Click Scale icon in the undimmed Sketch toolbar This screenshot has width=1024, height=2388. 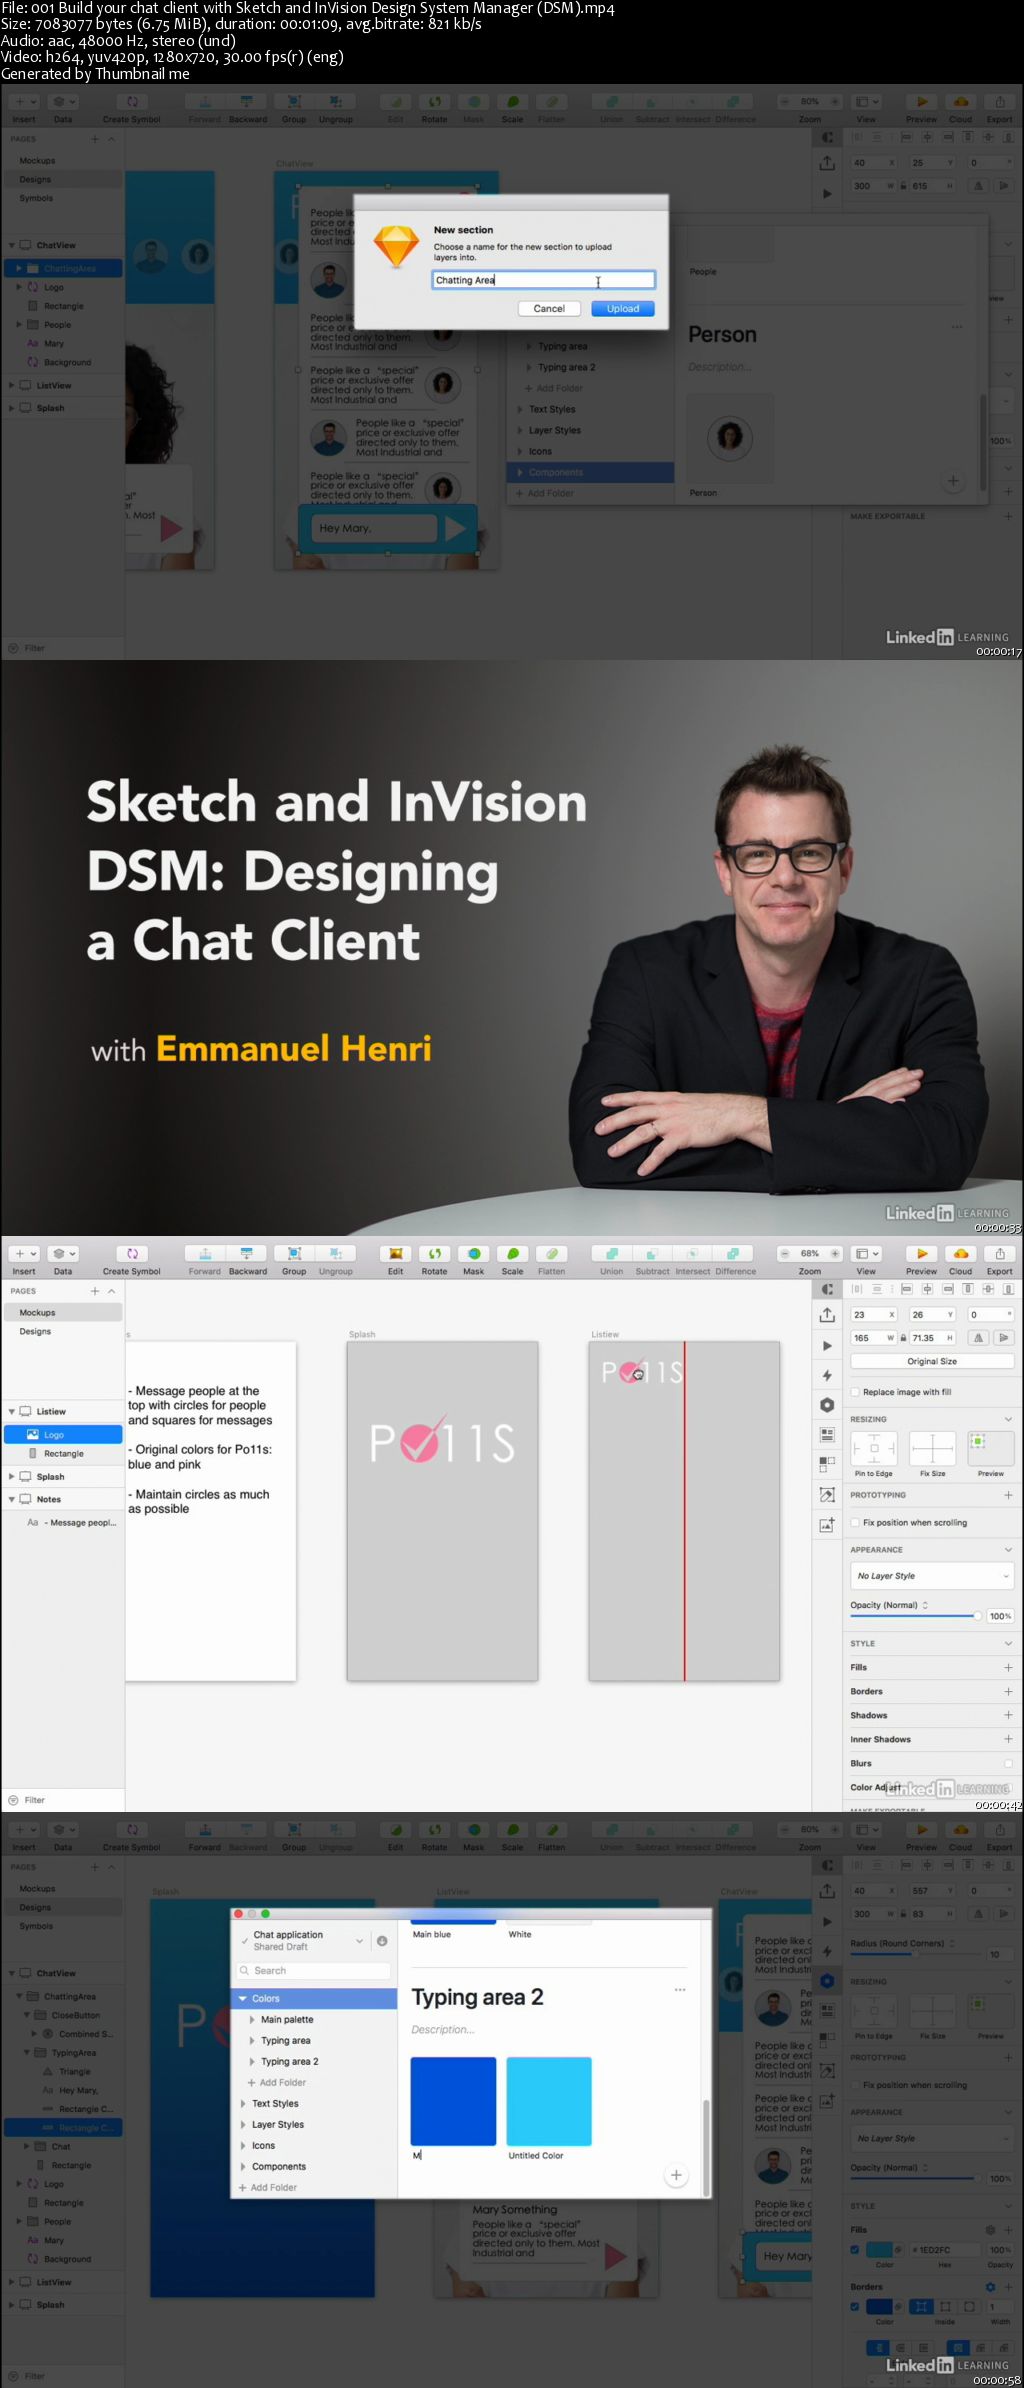[513, 1253]
